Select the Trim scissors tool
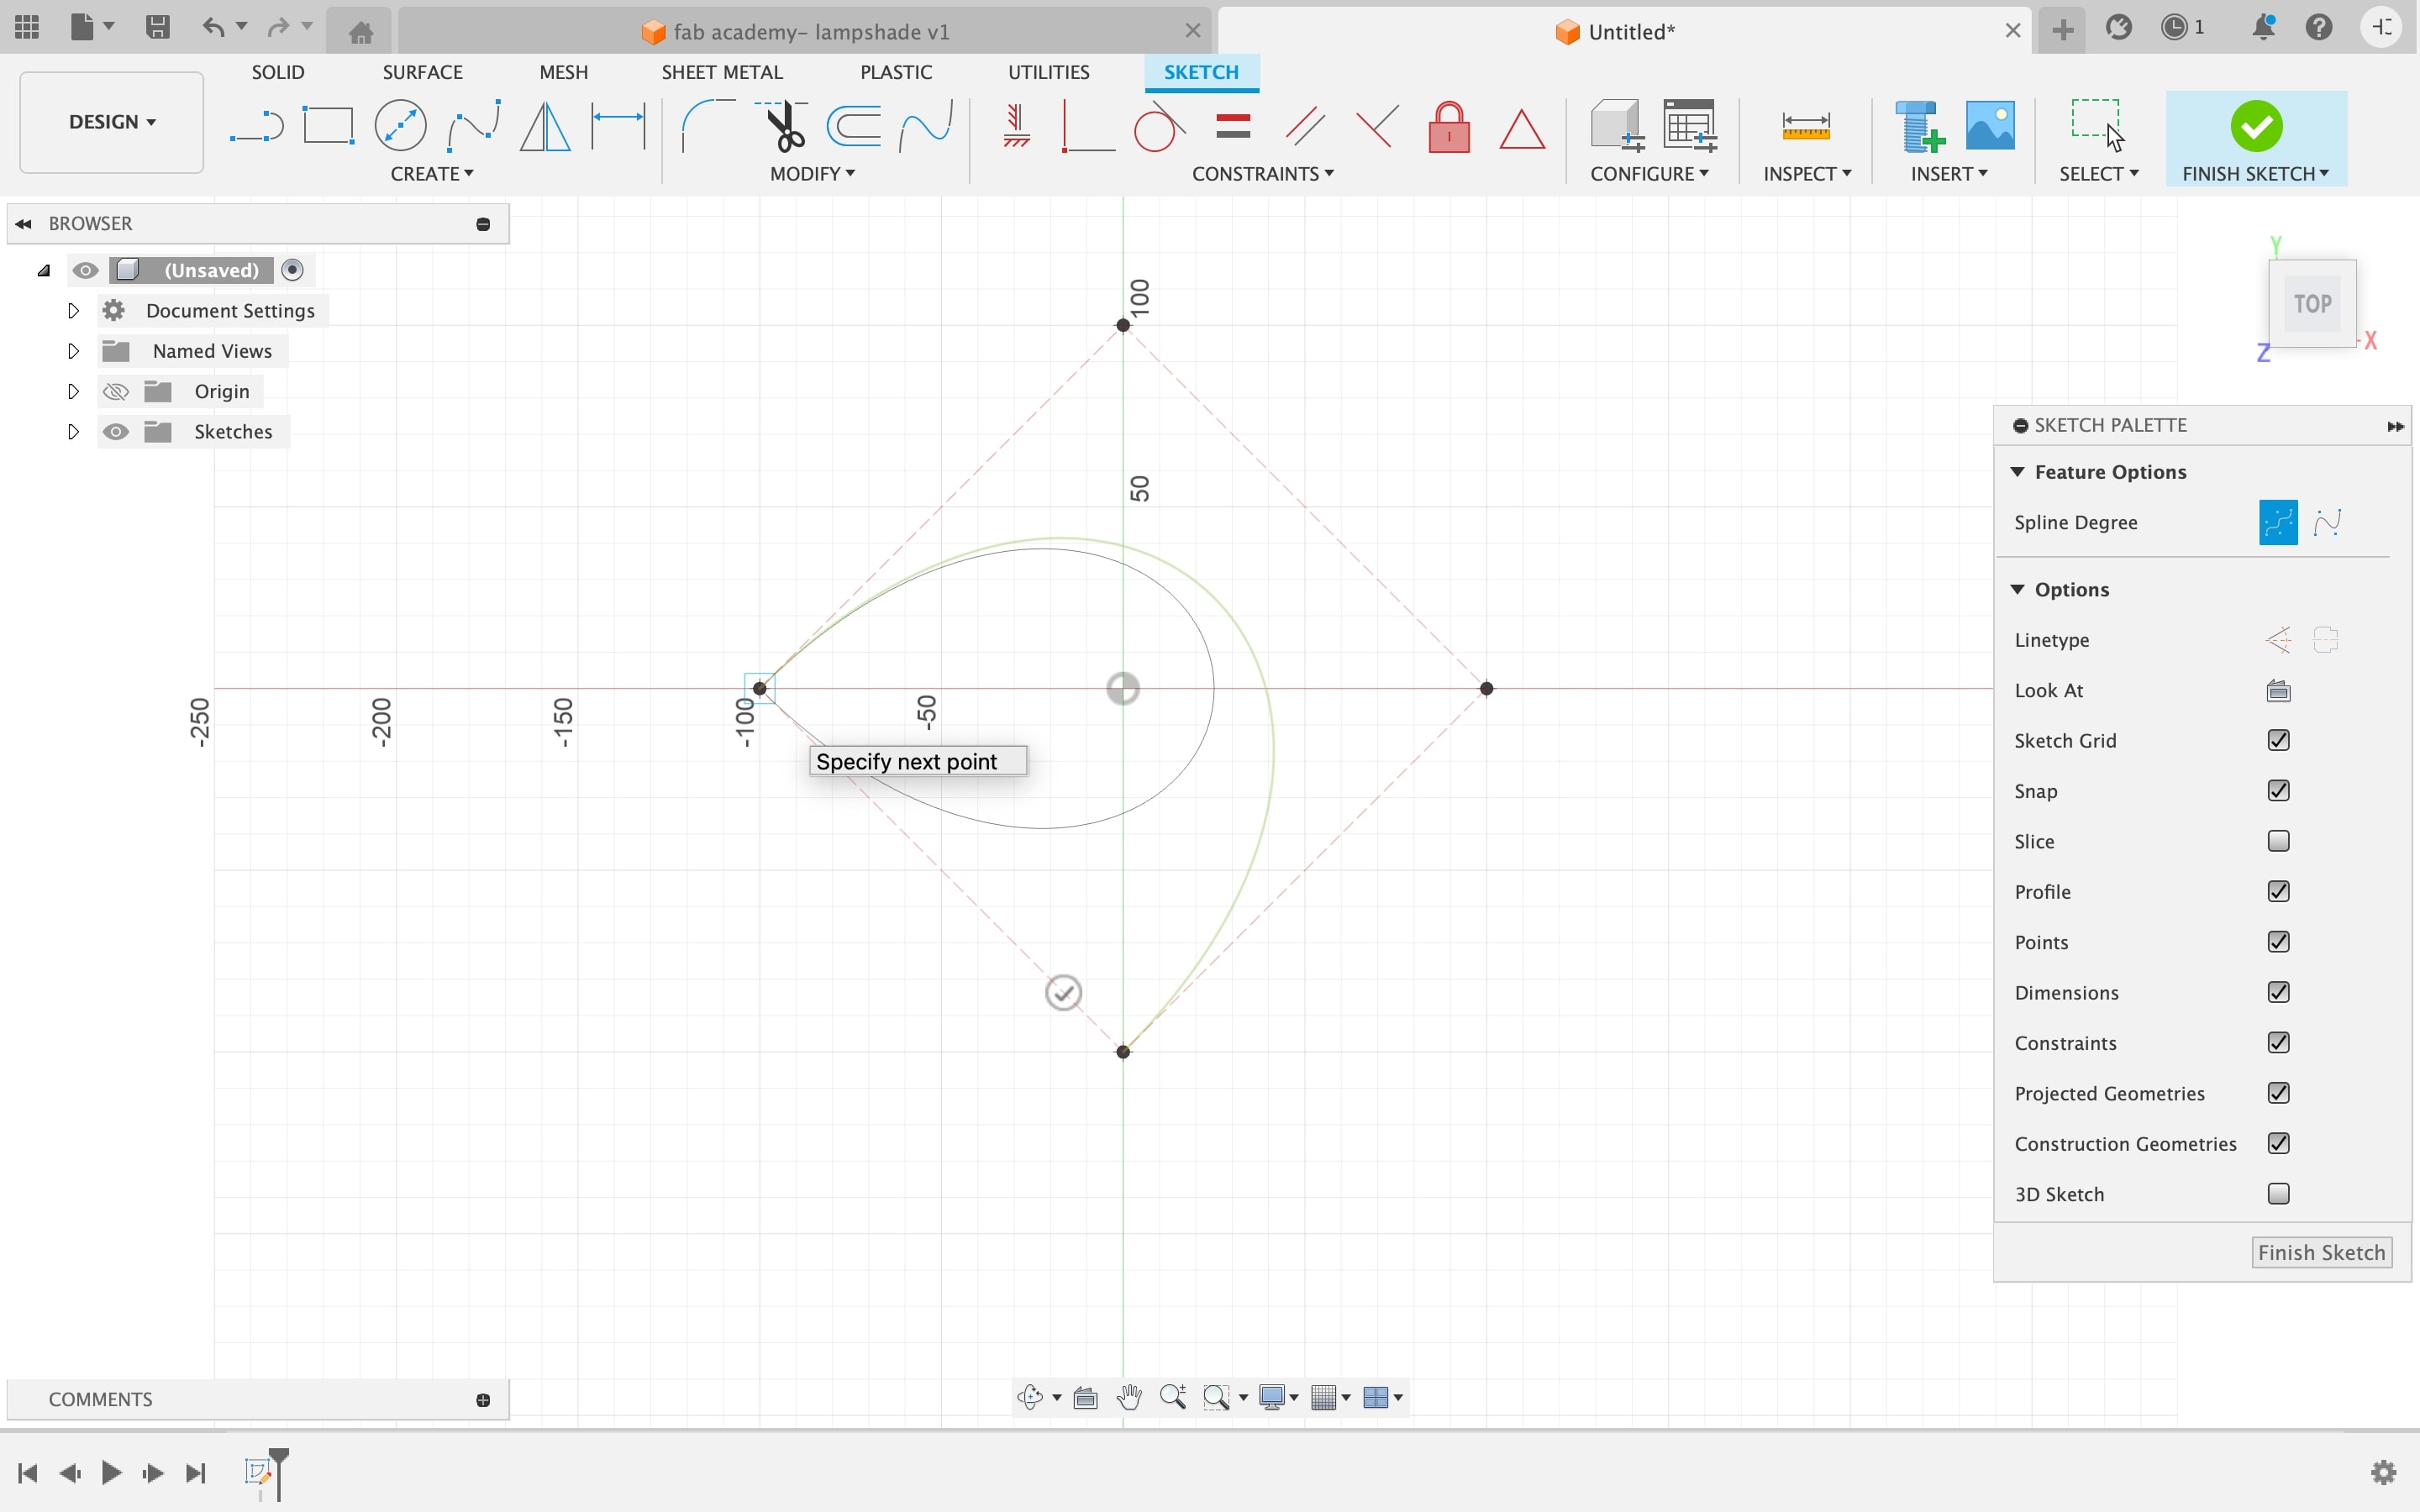 pos(782,126)
